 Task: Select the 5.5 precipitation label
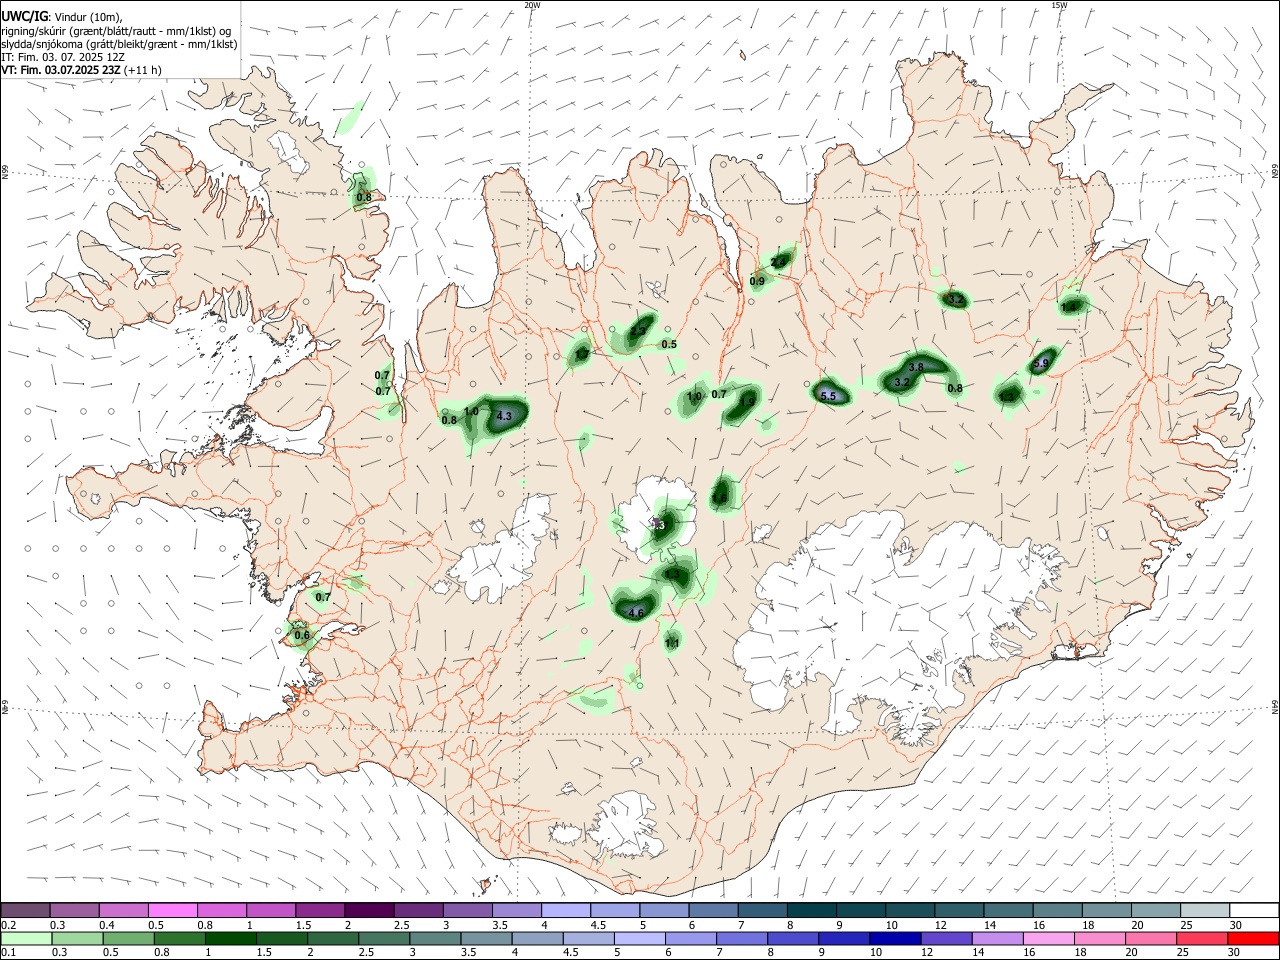point(828,397)
